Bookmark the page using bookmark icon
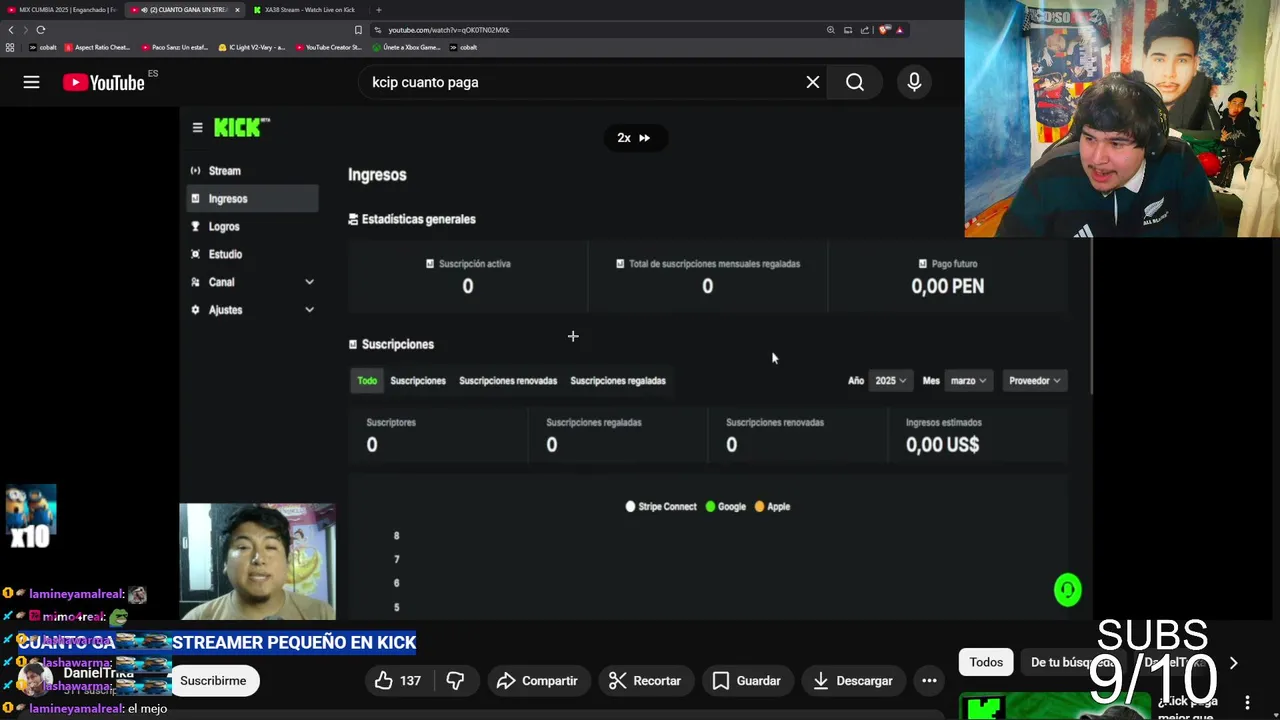The height and width of the screenshot is (720, 1280). (x=358, y=30)
